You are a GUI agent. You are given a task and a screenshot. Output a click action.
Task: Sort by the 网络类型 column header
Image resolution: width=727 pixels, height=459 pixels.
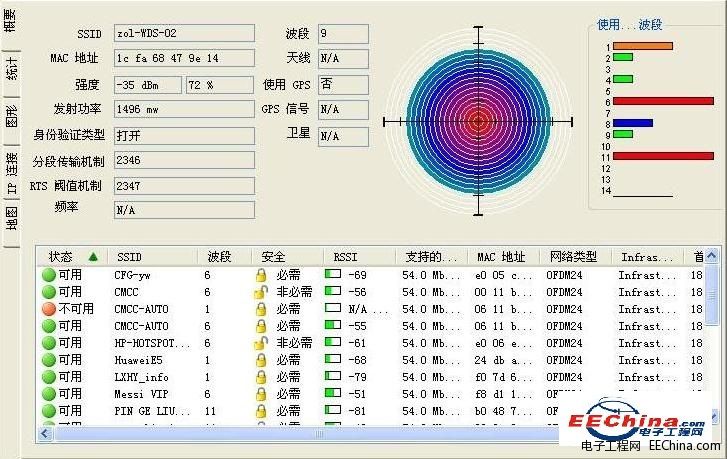[575, 256]
